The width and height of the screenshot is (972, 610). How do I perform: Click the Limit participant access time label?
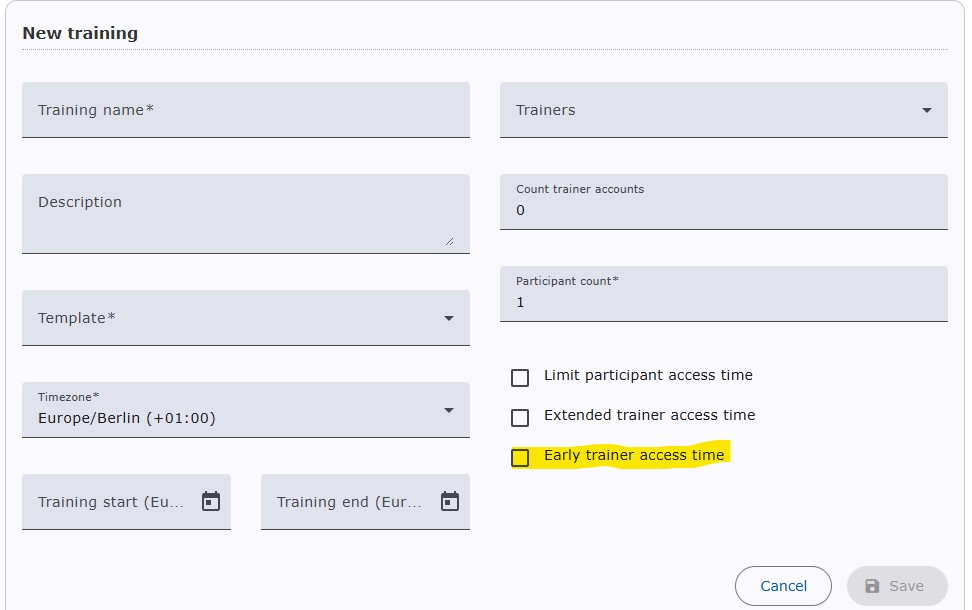click(x=648, y=375)
